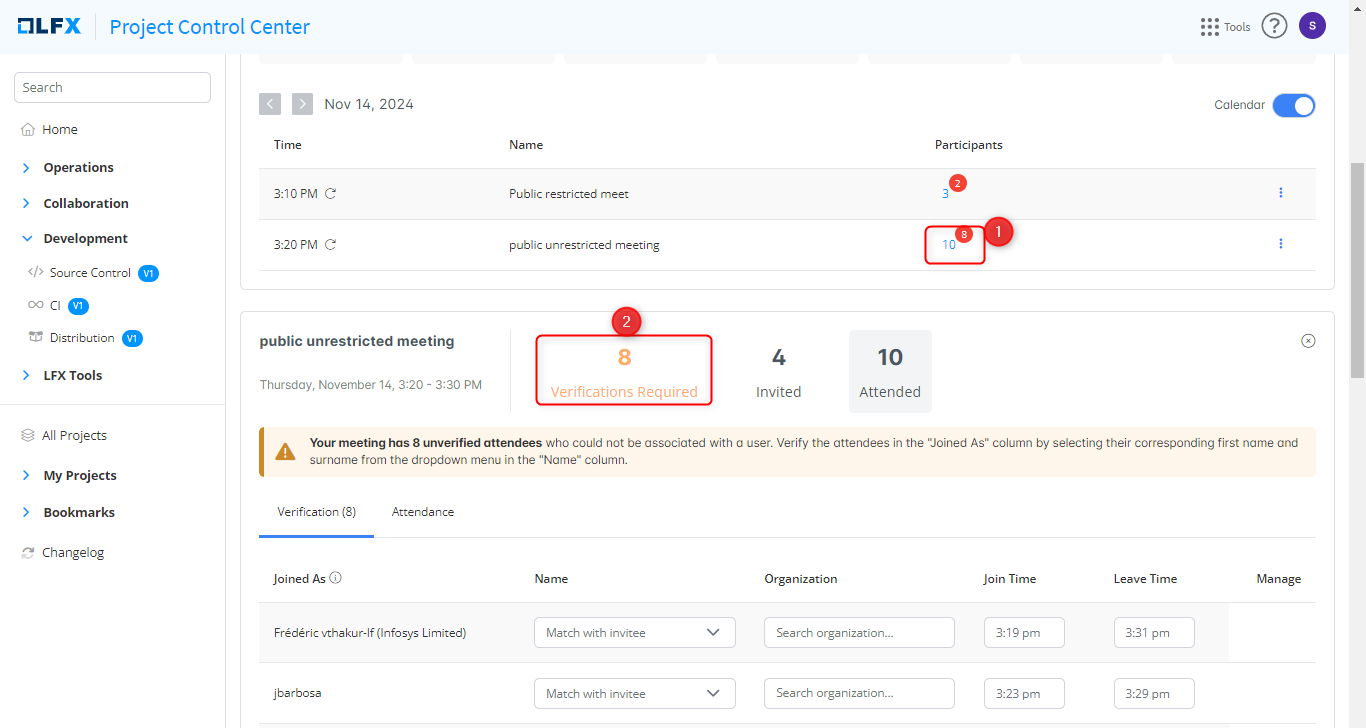Click the 10 participants count link

(948, 245)
